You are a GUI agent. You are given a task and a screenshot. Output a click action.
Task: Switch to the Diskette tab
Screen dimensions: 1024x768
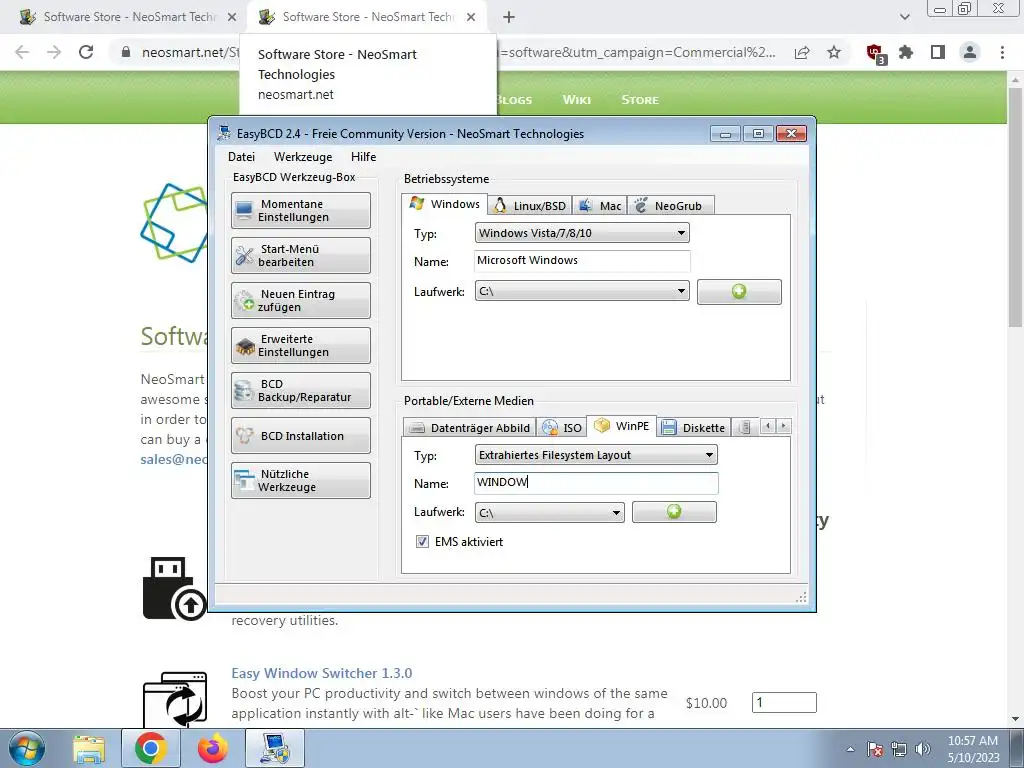(694, 428)
